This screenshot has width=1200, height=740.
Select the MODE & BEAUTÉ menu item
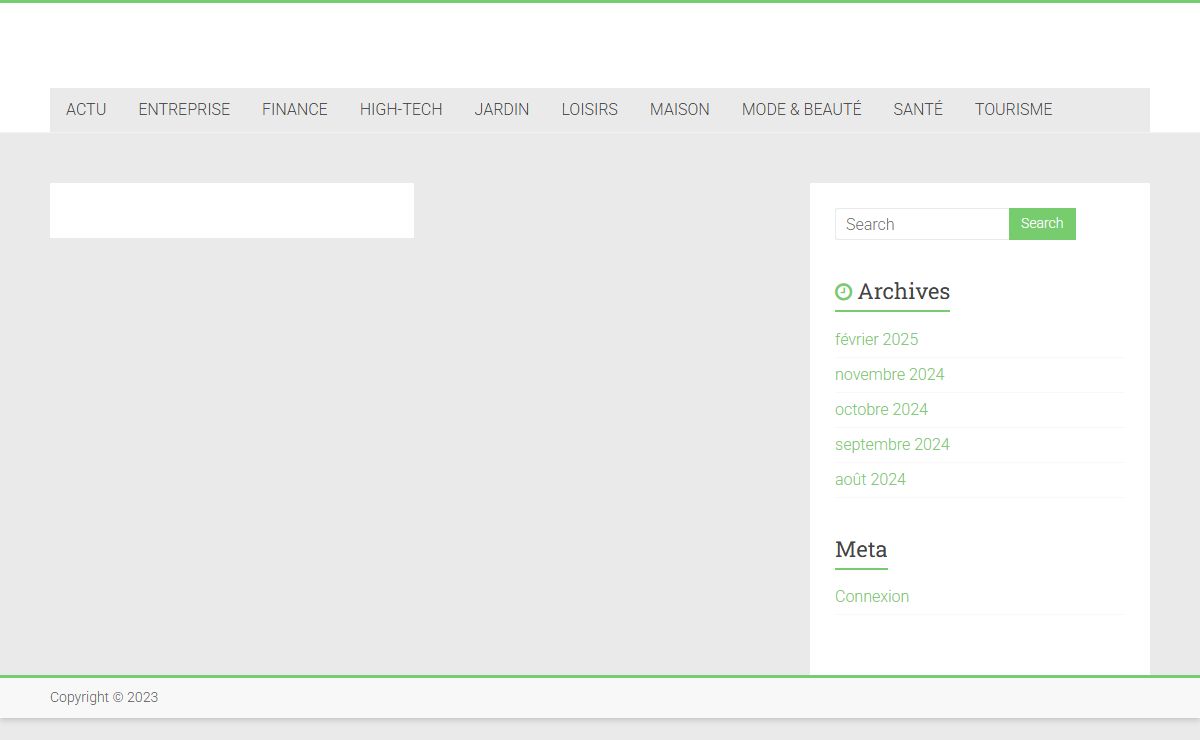(x=801, y=110)
